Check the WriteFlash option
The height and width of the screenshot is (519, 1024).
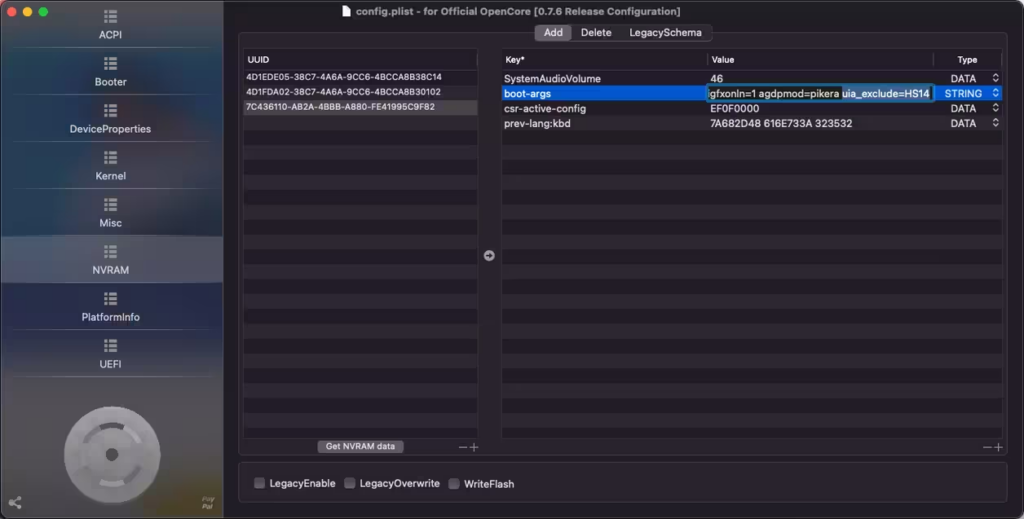(454, 484)
